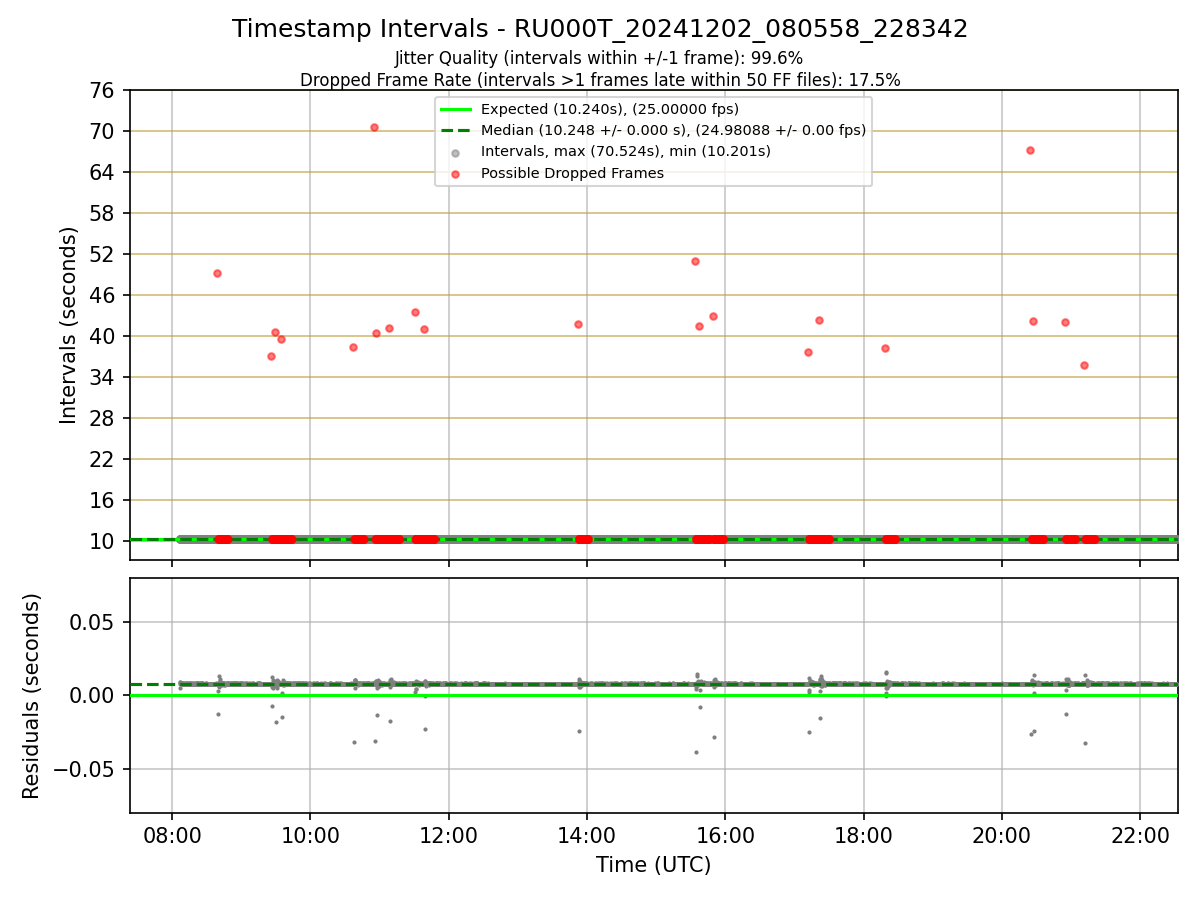The height and width of the screenshot is (900, 1200).
Task: Select legend entry "Possible Dropped Frames"
Action: tap(573, 173)
